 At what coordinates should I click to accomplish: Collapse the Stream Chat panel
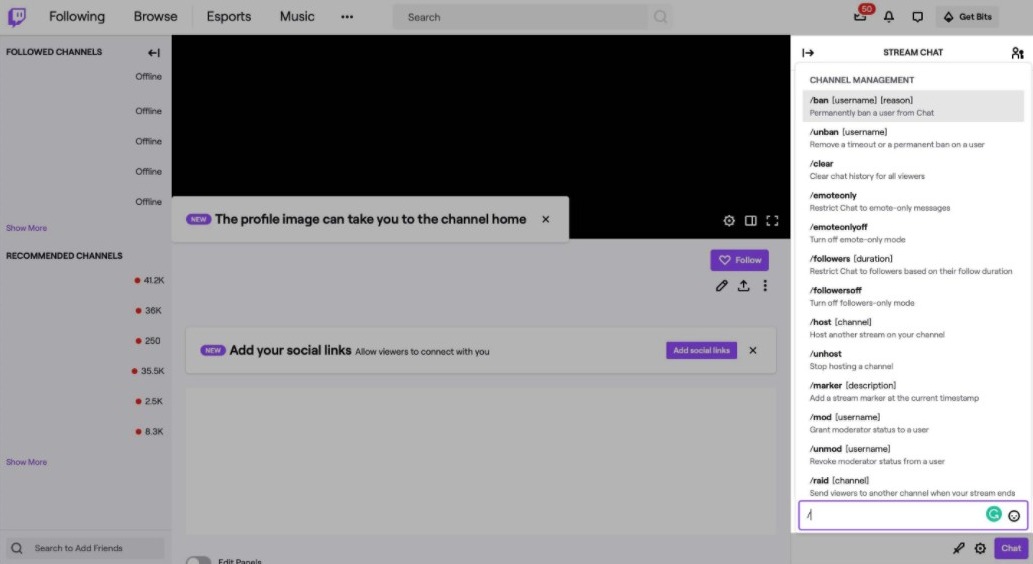click(x=808, y=53)
